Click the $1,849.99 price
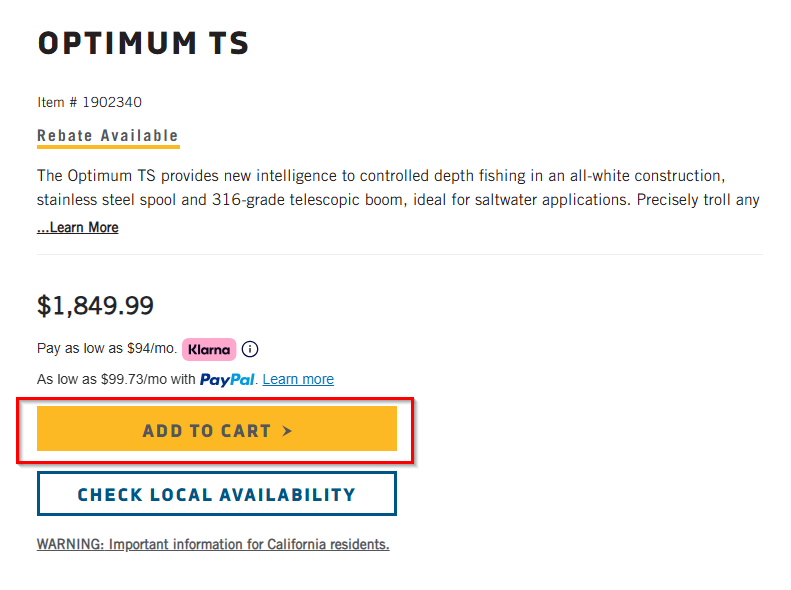Image resolution: width=791 pixels, height=590 pixels. click(x=95, y=306)
